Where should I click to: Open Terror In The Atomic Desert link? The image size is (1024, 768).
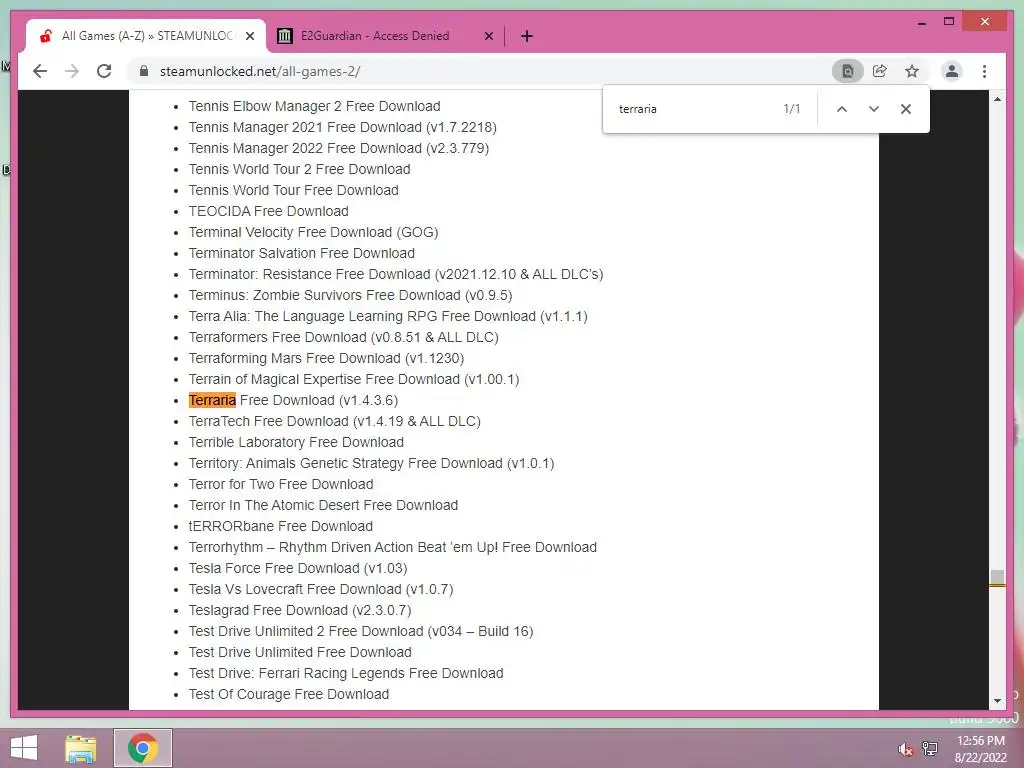coord(323,505)
